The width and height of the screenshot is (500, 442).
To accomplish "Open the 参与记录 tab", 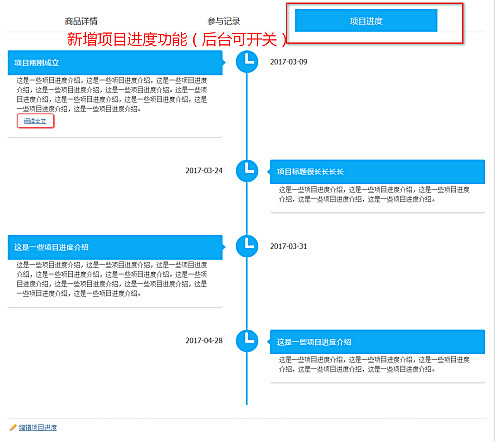I will pos(224,21).
